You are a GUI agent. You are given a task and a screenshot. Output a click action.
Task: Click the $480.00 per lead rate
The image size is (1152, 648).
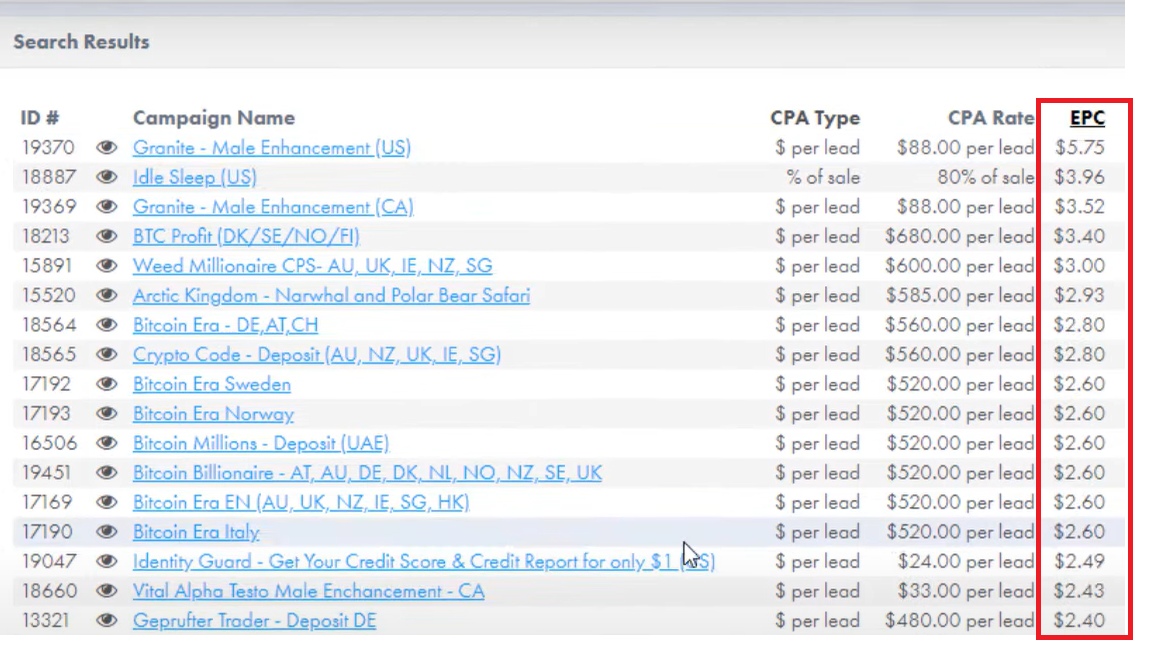point(960,620)
